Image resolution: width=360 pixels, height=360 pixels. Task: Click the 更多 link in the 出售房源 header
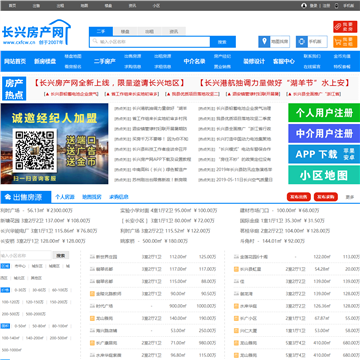tap(350, 197)
